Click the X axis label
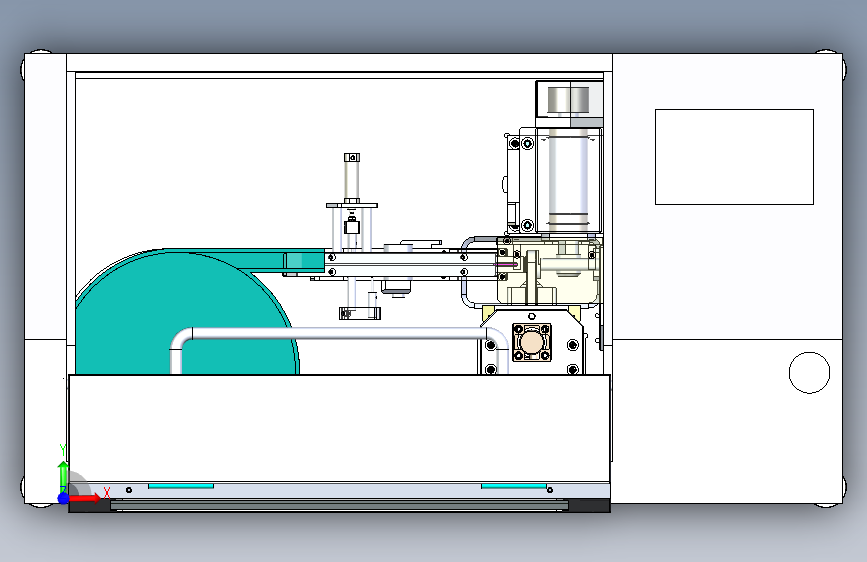This screenshot has width=867, height=562. pyautogui.click(x=107, y=492)
